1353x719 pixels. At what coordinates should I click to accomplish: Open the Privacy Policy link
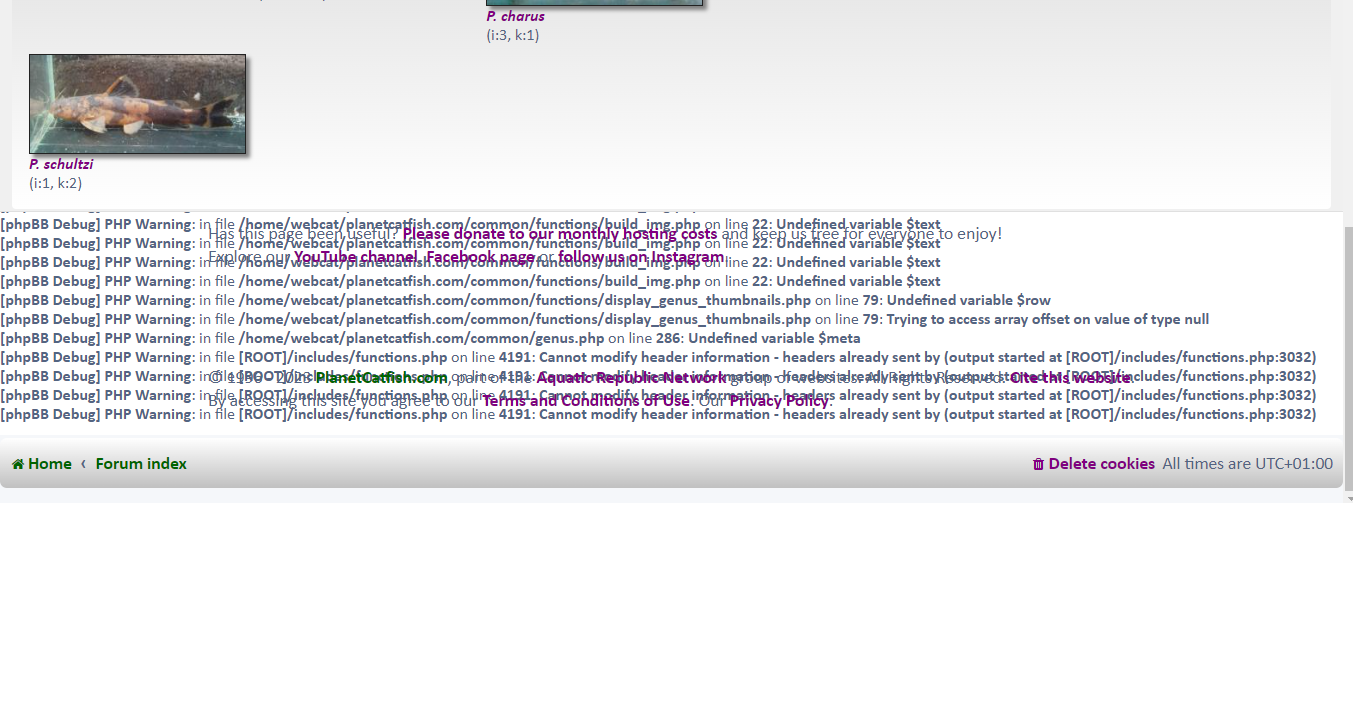(x=780, y=401)
